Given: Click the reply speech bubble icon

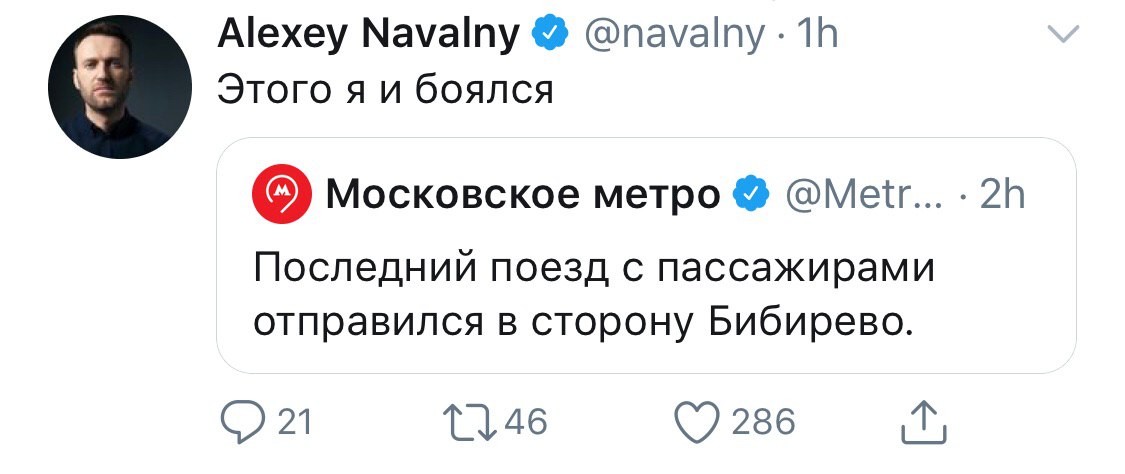Looking at the screenshot, I should coord(241,422).
